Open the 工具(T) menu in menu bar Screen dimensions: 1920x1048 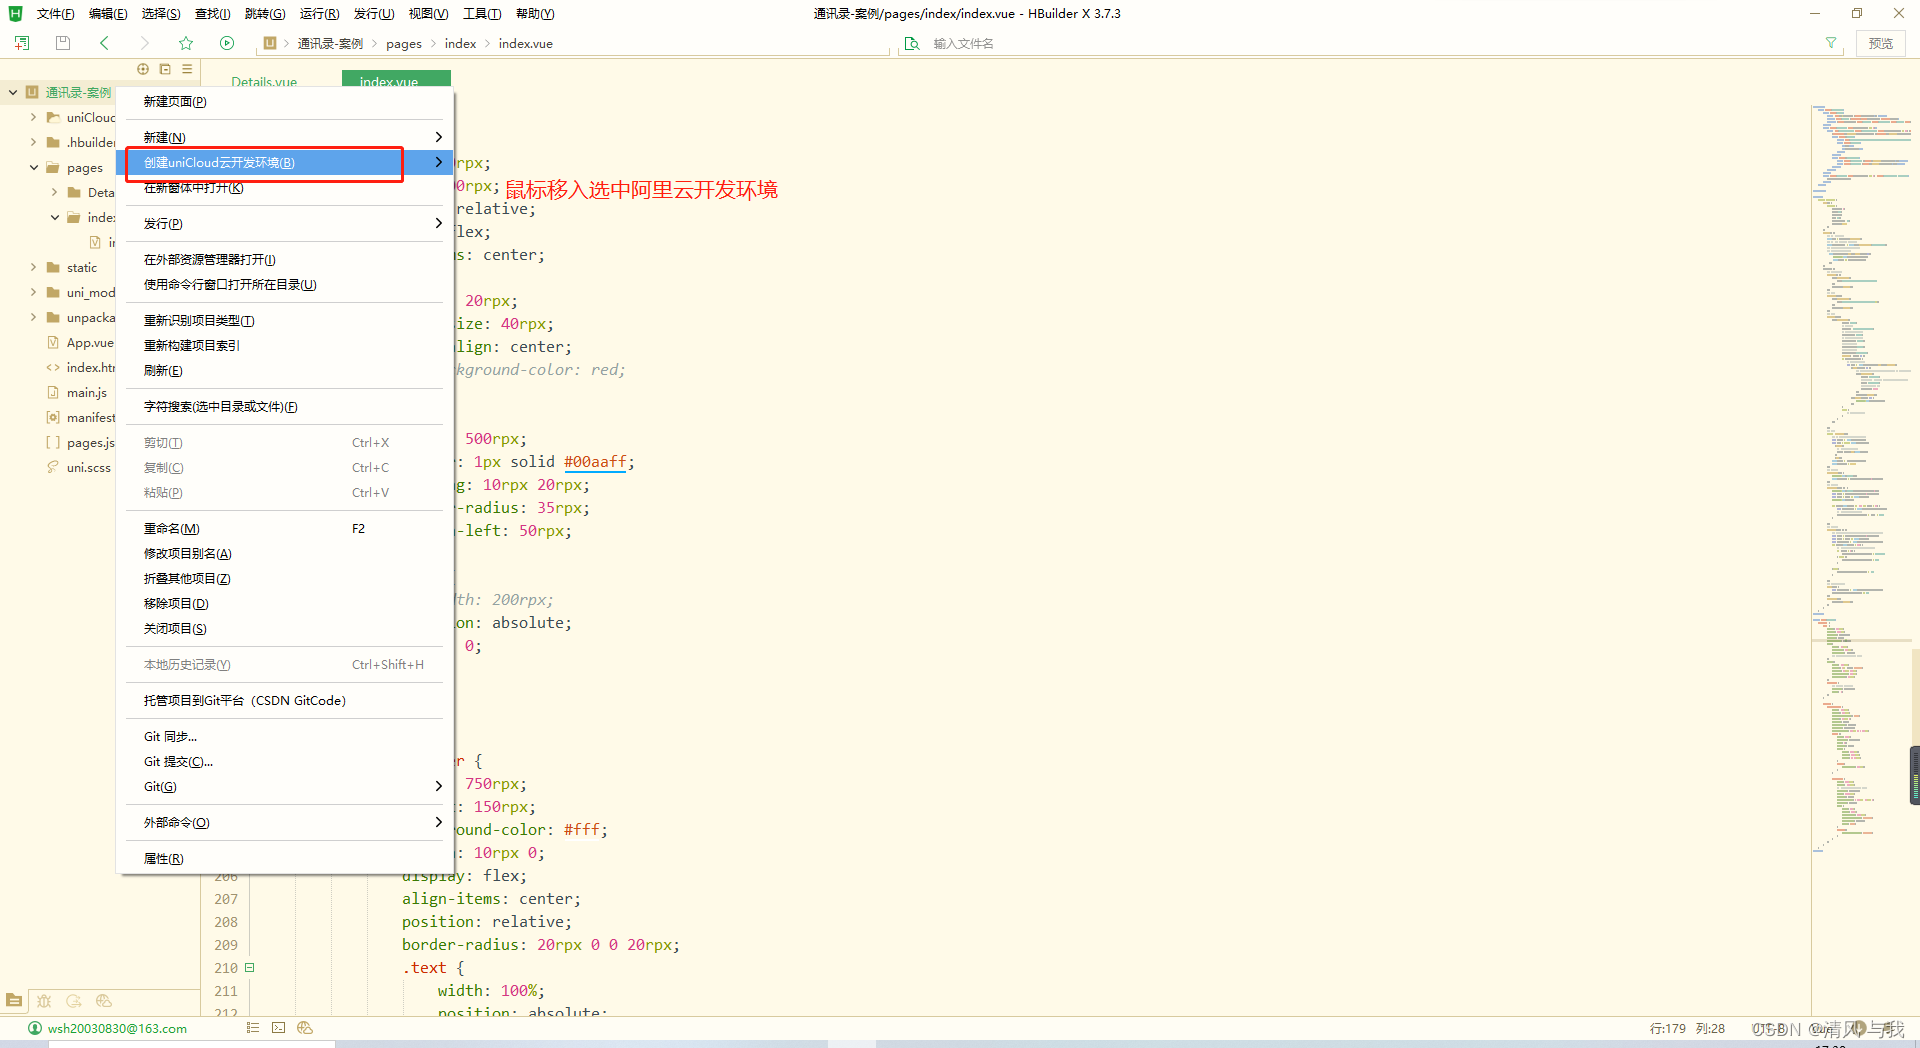coord(482,13)
